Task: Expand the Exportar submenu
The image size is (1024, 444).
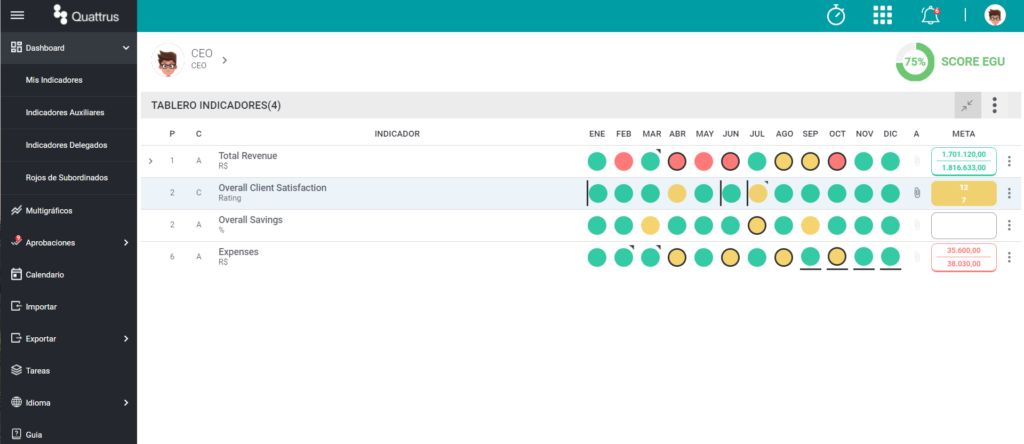Action: click(x=126, y=339)
